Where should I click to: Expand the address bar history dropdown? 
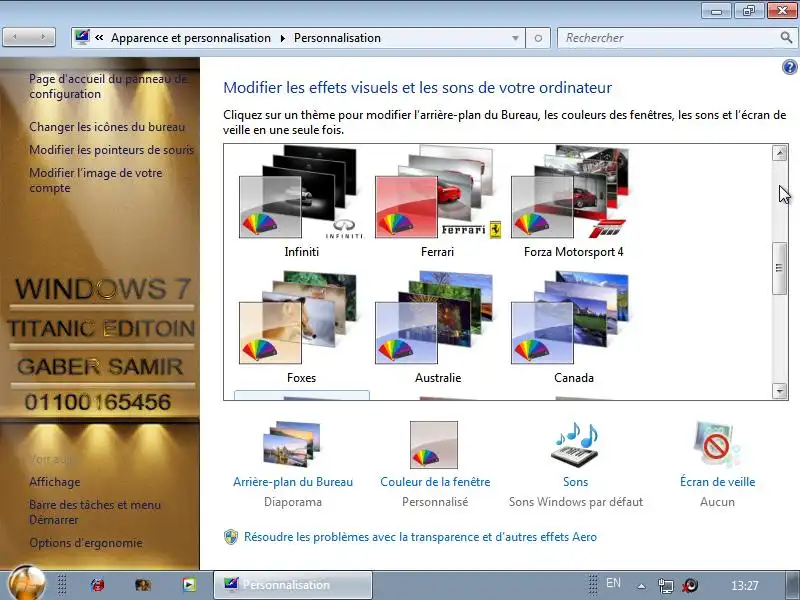click(x=515, y=38)
